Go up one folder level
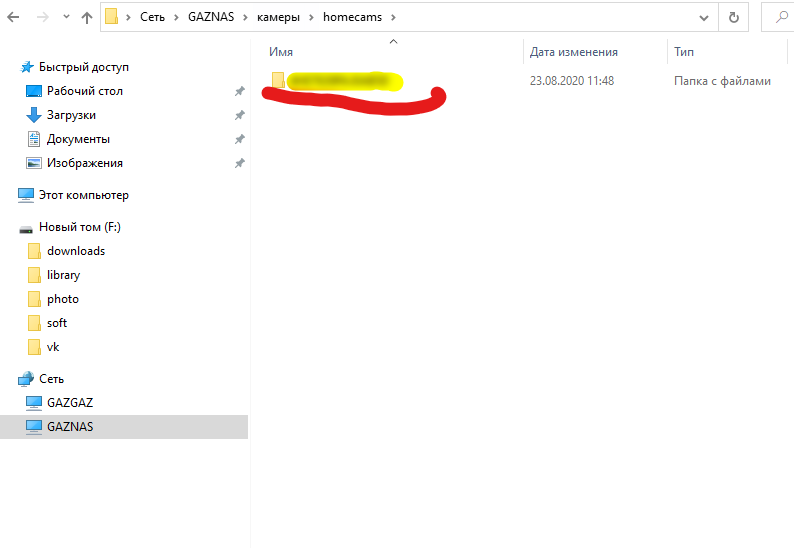 pos(87,18)
